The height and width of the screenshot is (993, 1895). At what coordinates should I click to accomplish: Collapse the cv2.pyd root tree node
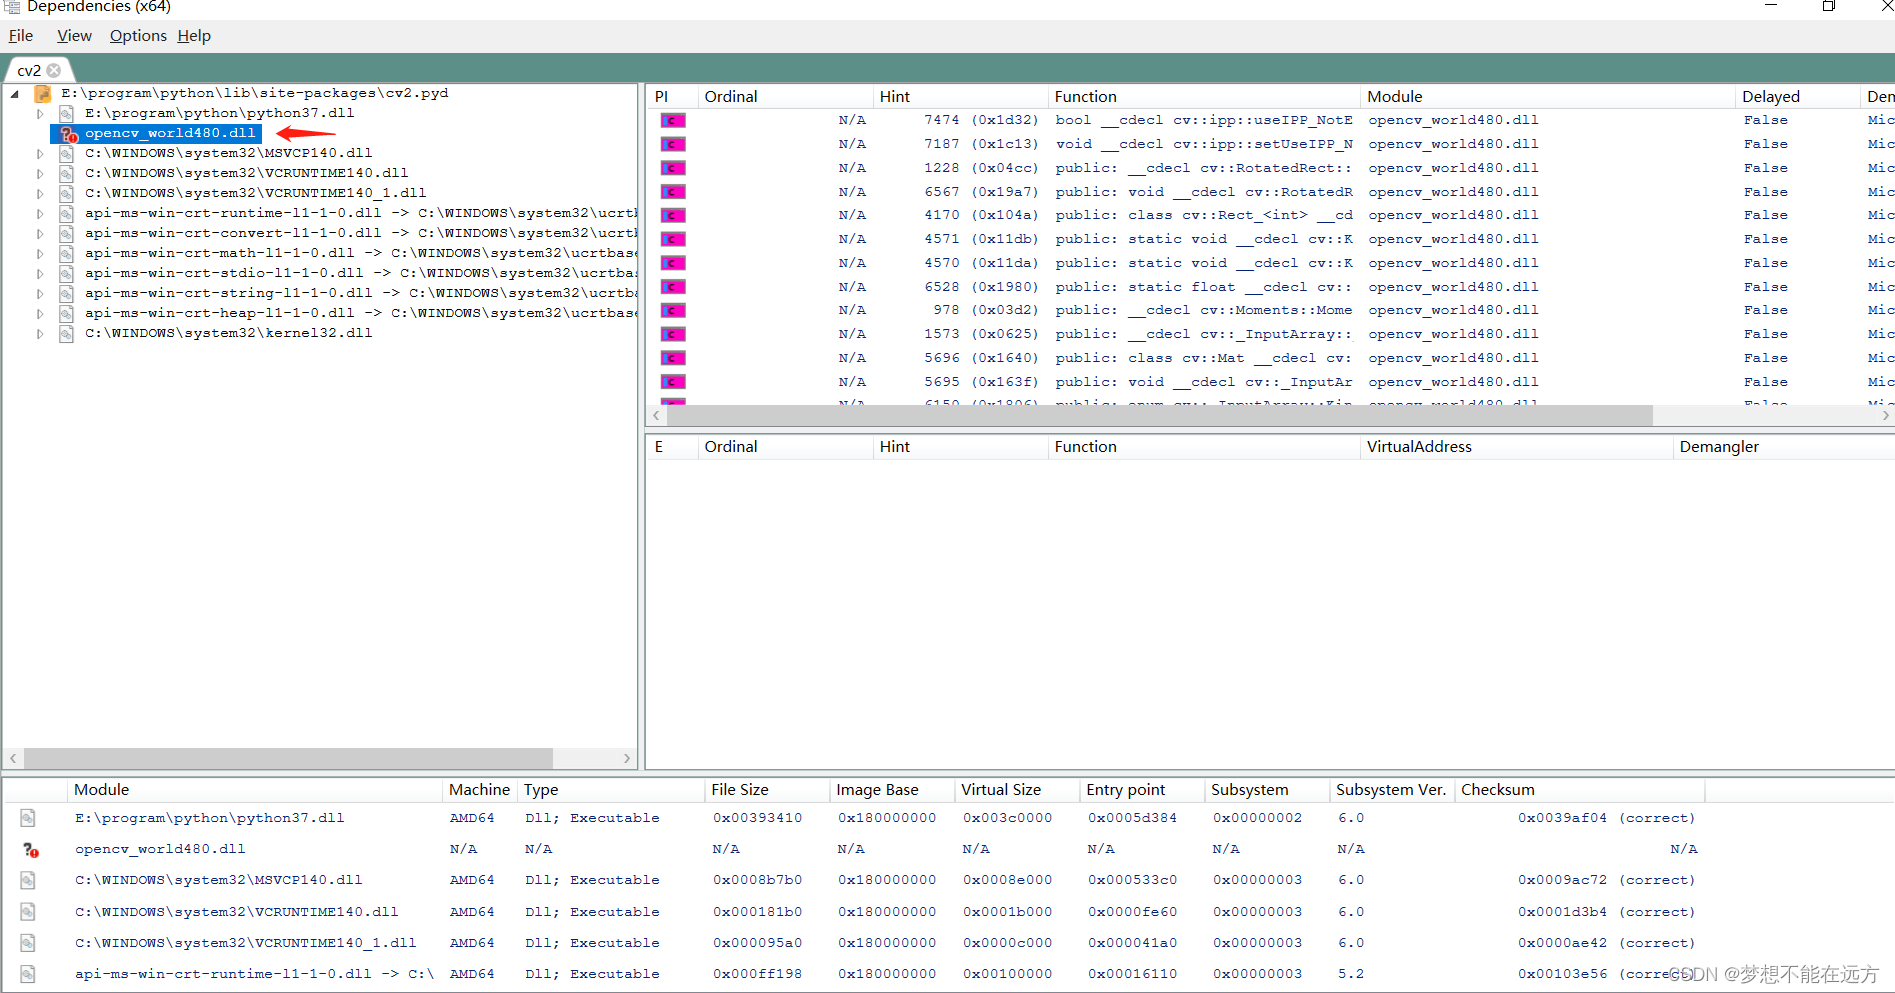(x=14, y=92)
